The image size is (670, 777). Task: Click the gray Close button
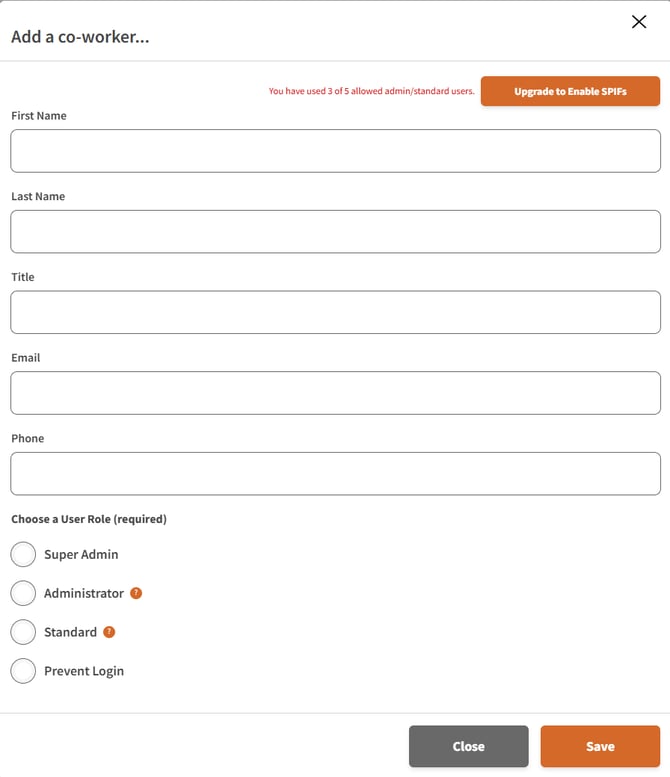point(469,746)
